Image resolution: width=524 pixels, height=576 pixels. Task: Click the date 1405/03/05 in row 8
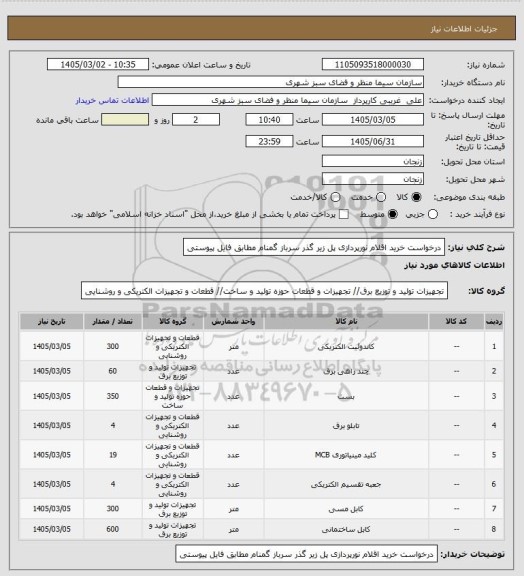coord(51,529)
